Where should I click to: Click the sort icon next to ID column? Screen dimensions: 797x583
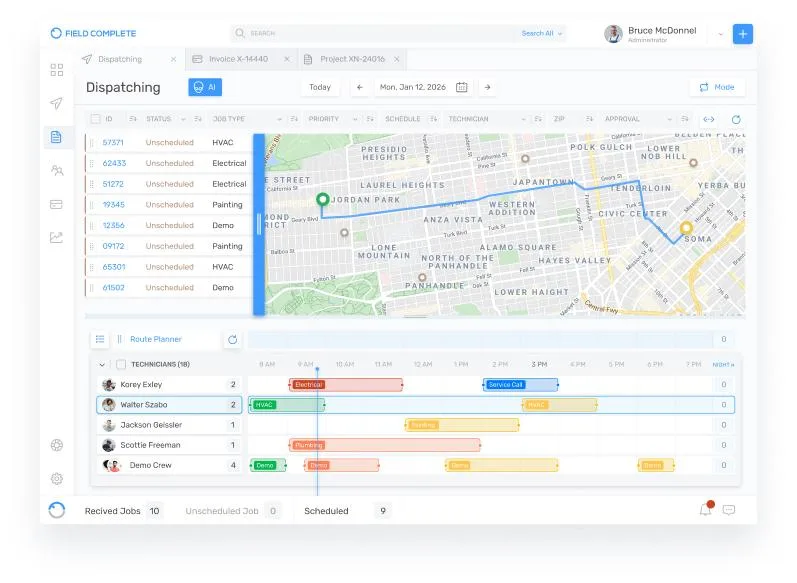(133, 119)
